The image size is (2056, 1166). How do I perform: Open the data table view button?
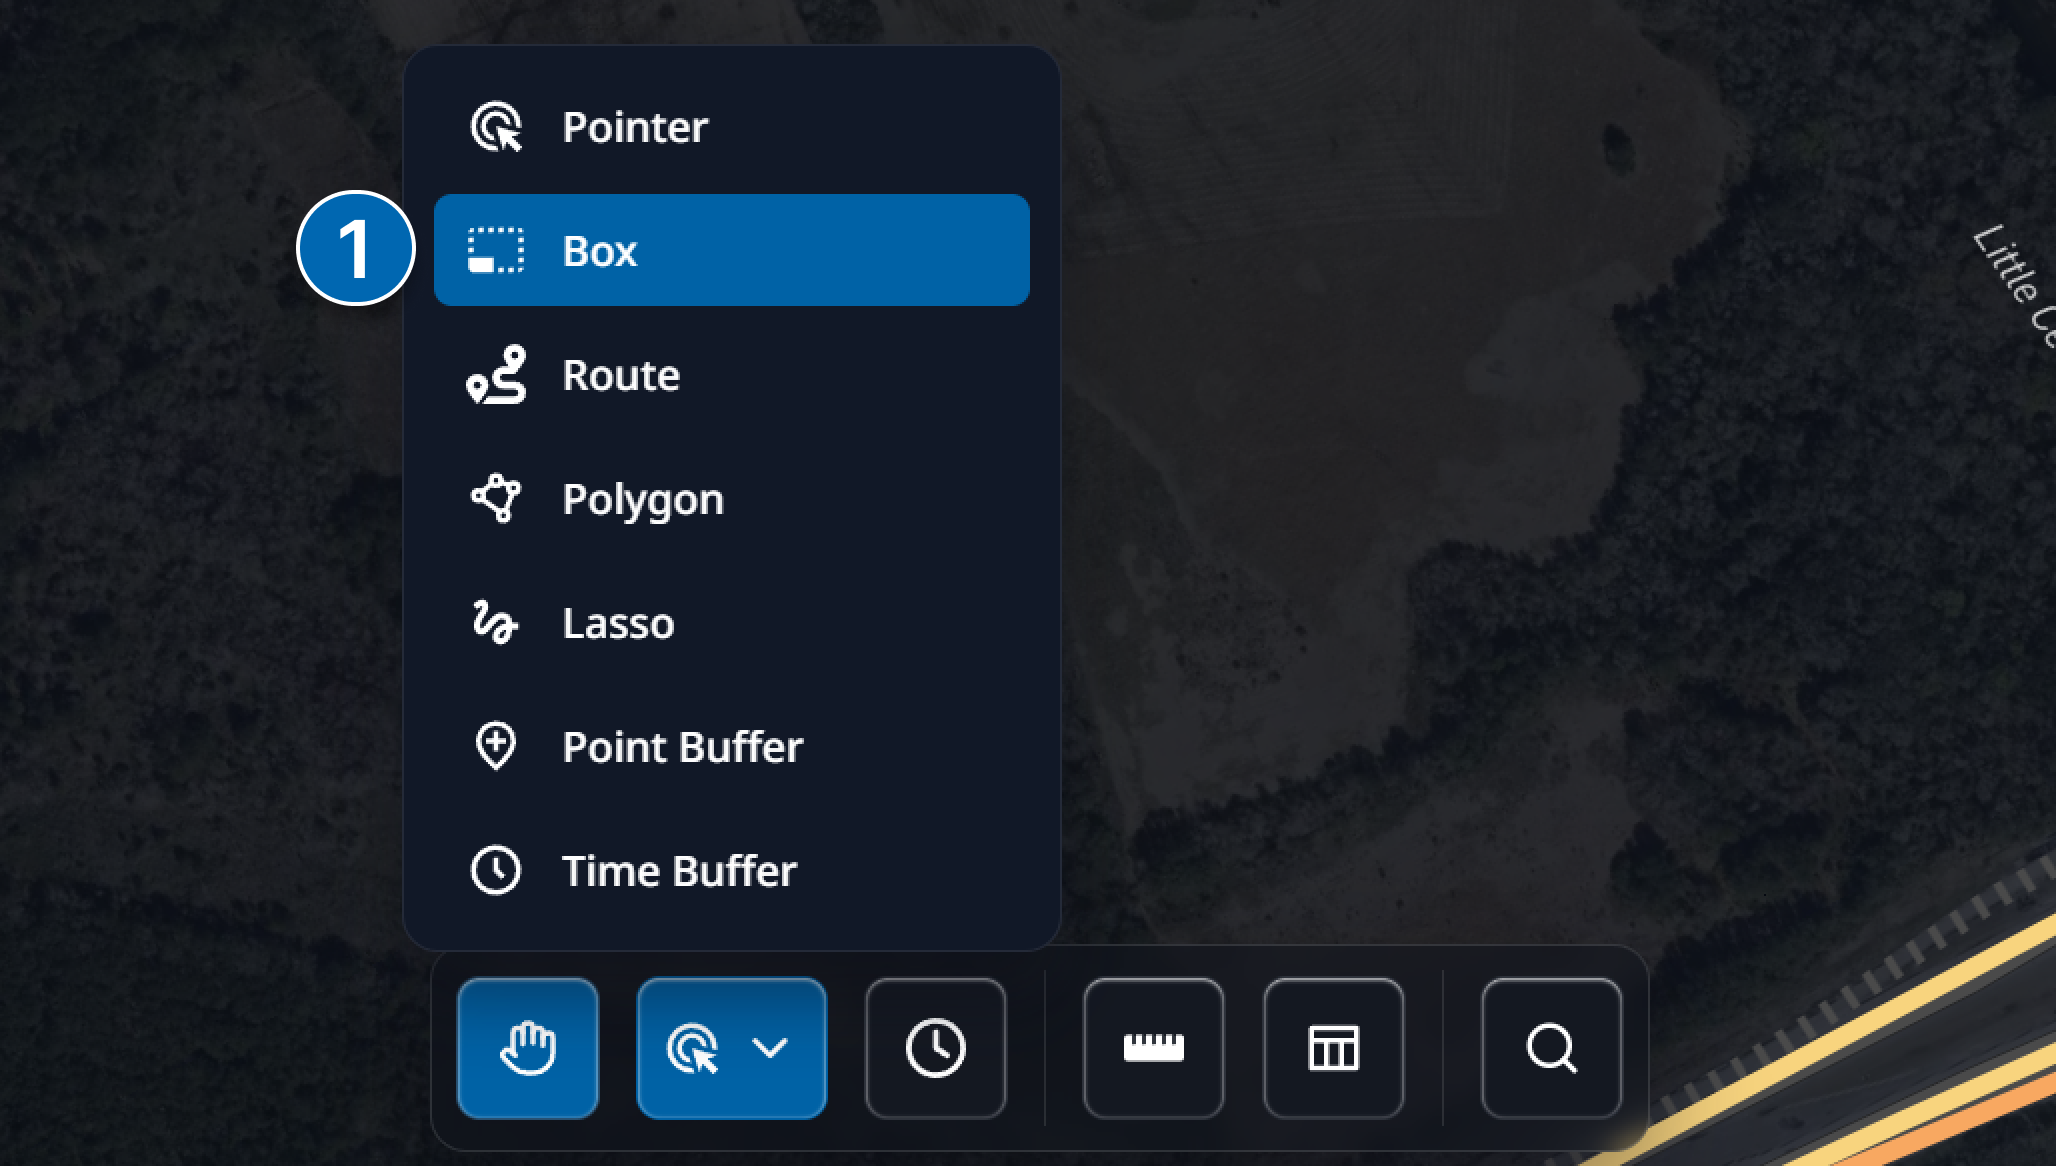click(1333, 1047)
